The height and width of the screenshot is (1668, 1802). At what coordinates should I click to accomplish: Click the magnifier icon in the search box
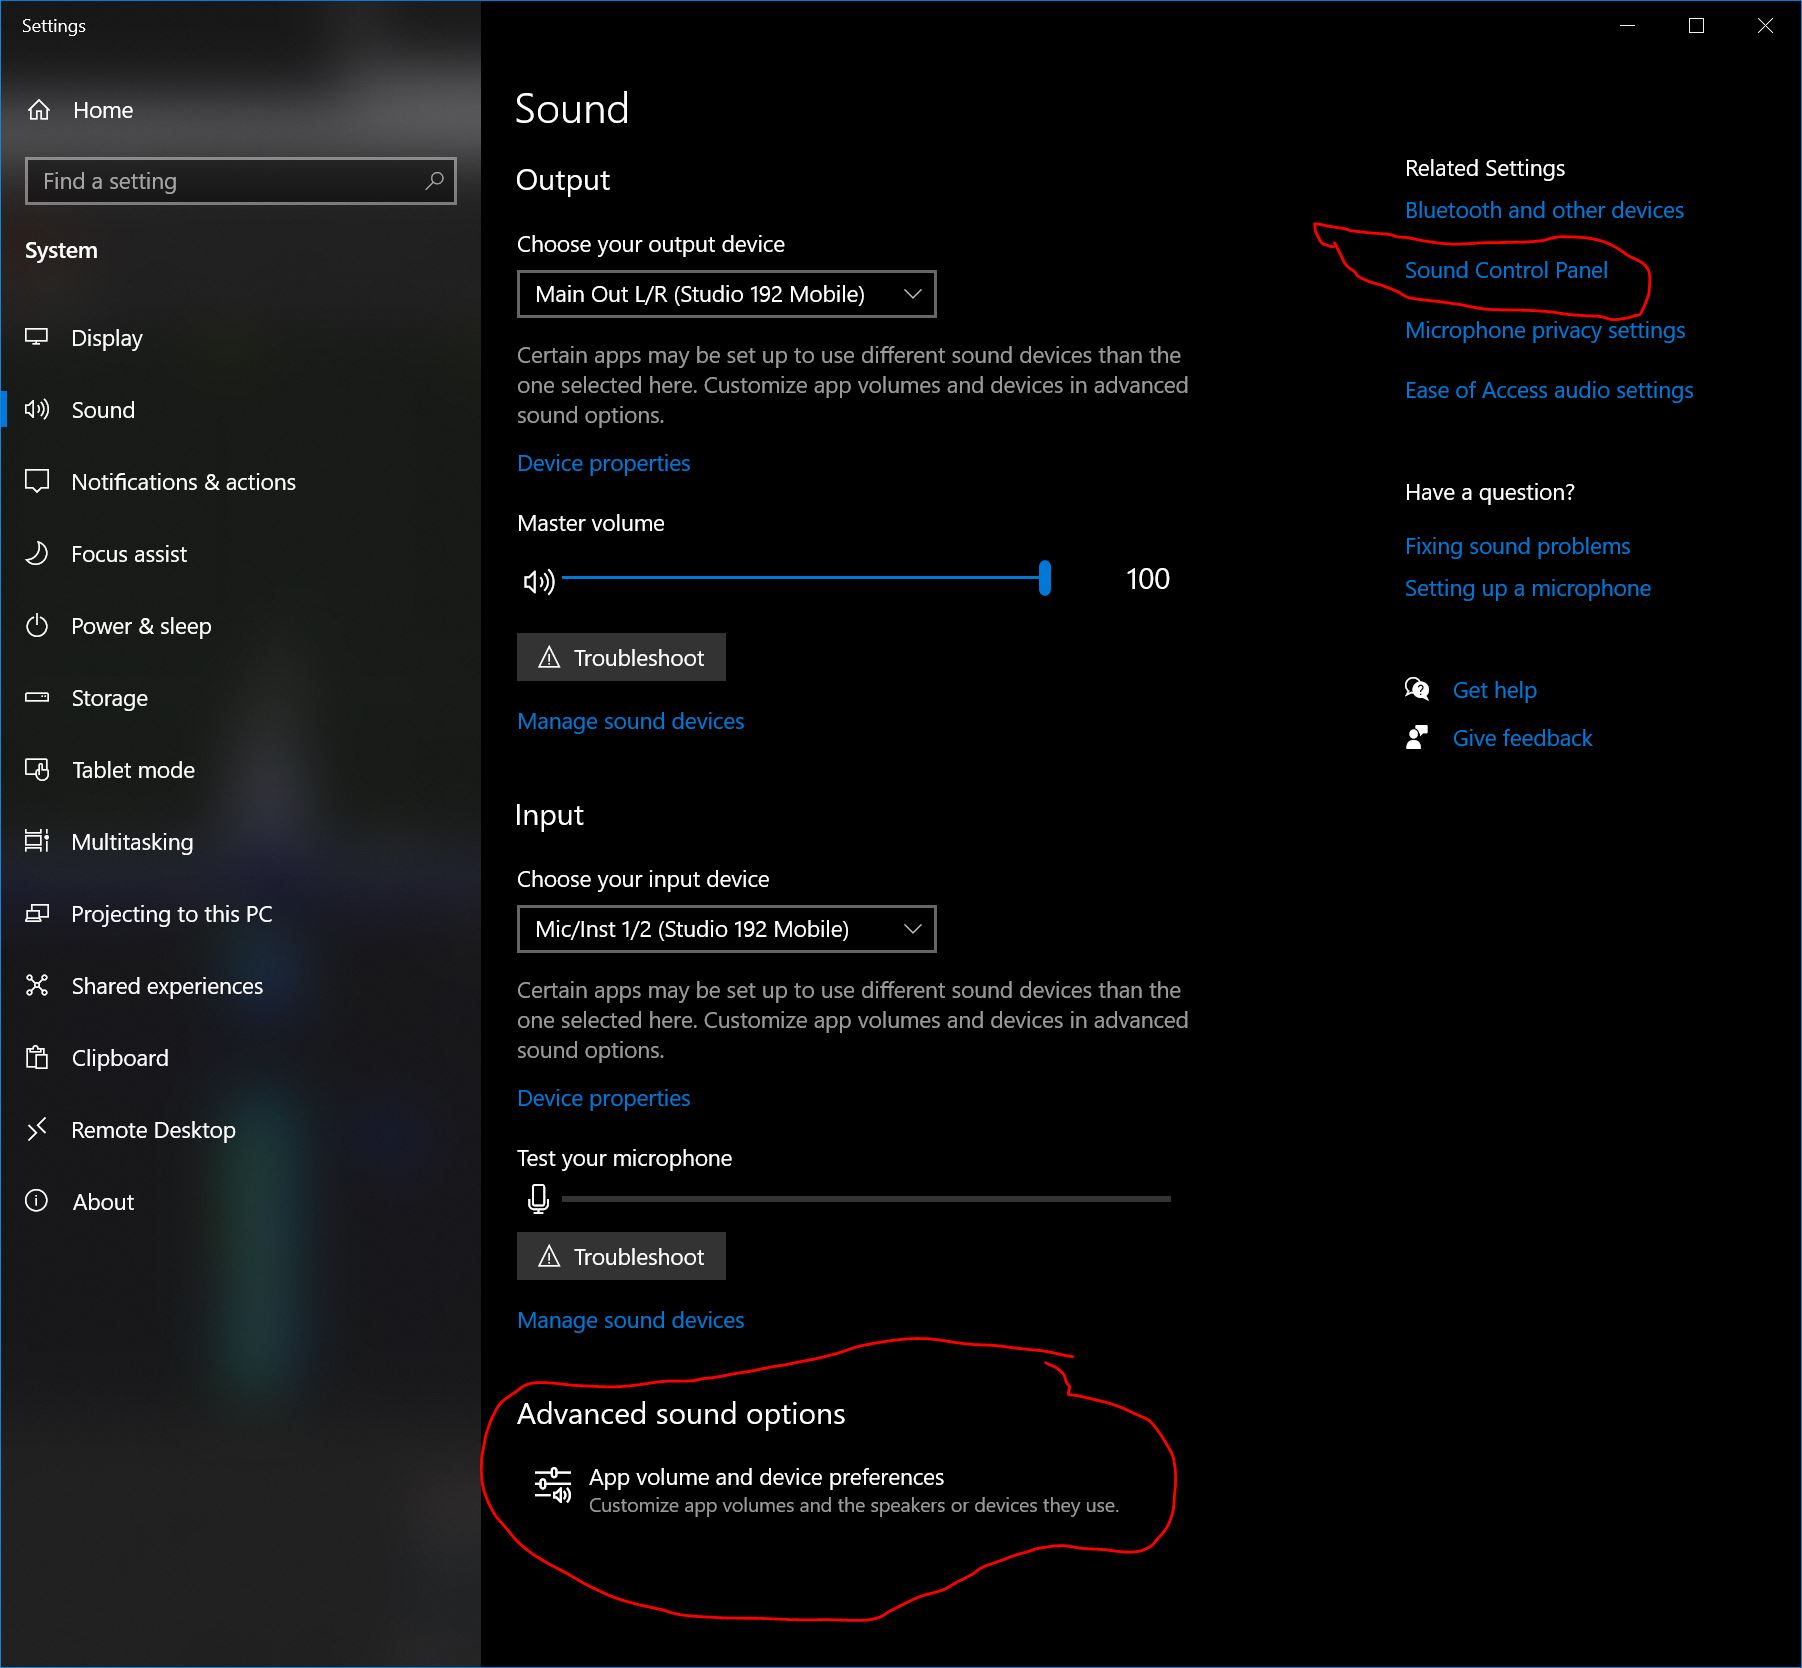(x=434, y=181)
